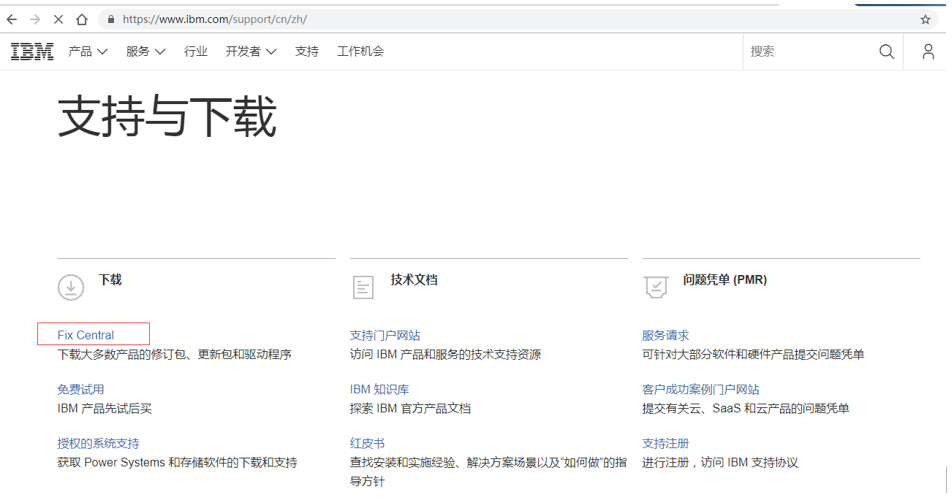Open the 红皮书 link
This screenshot has height=500, width=952.
tap(367, 443)
